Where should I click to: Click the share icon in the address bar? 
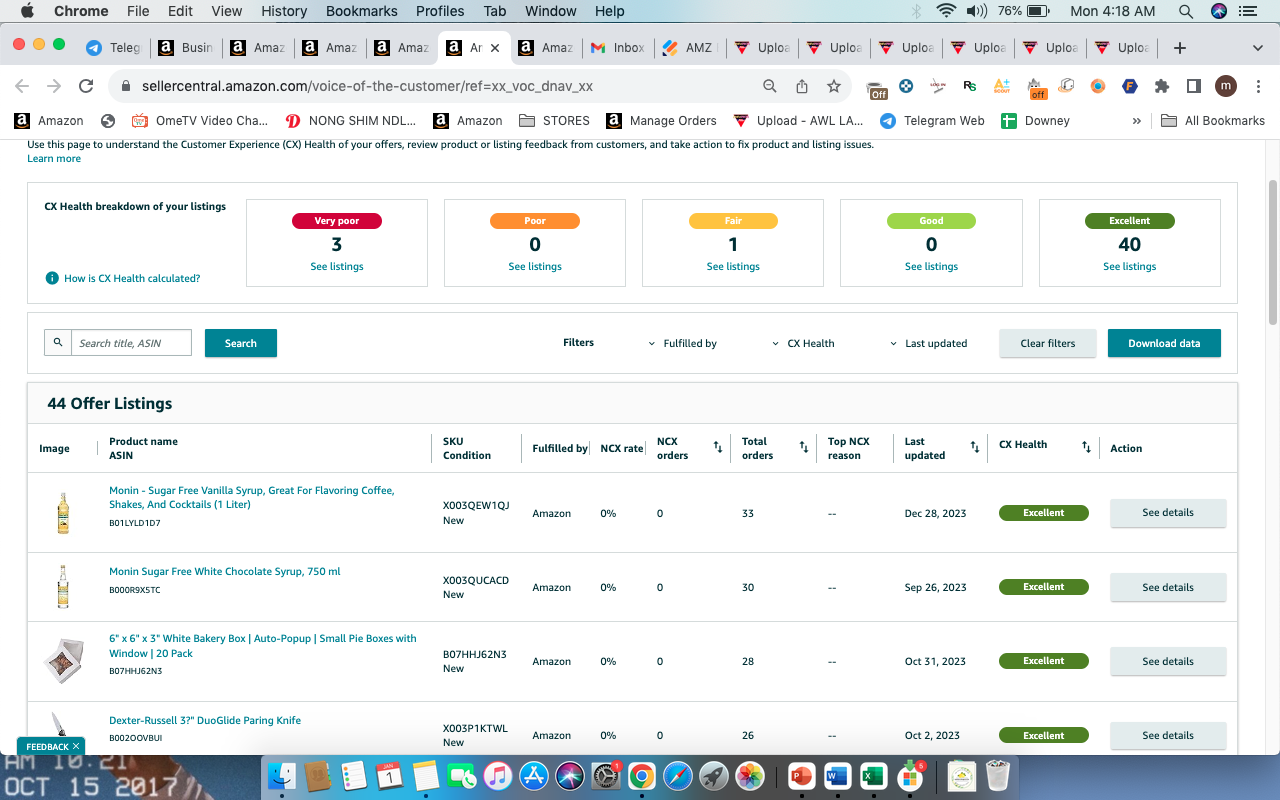(802, 86)
